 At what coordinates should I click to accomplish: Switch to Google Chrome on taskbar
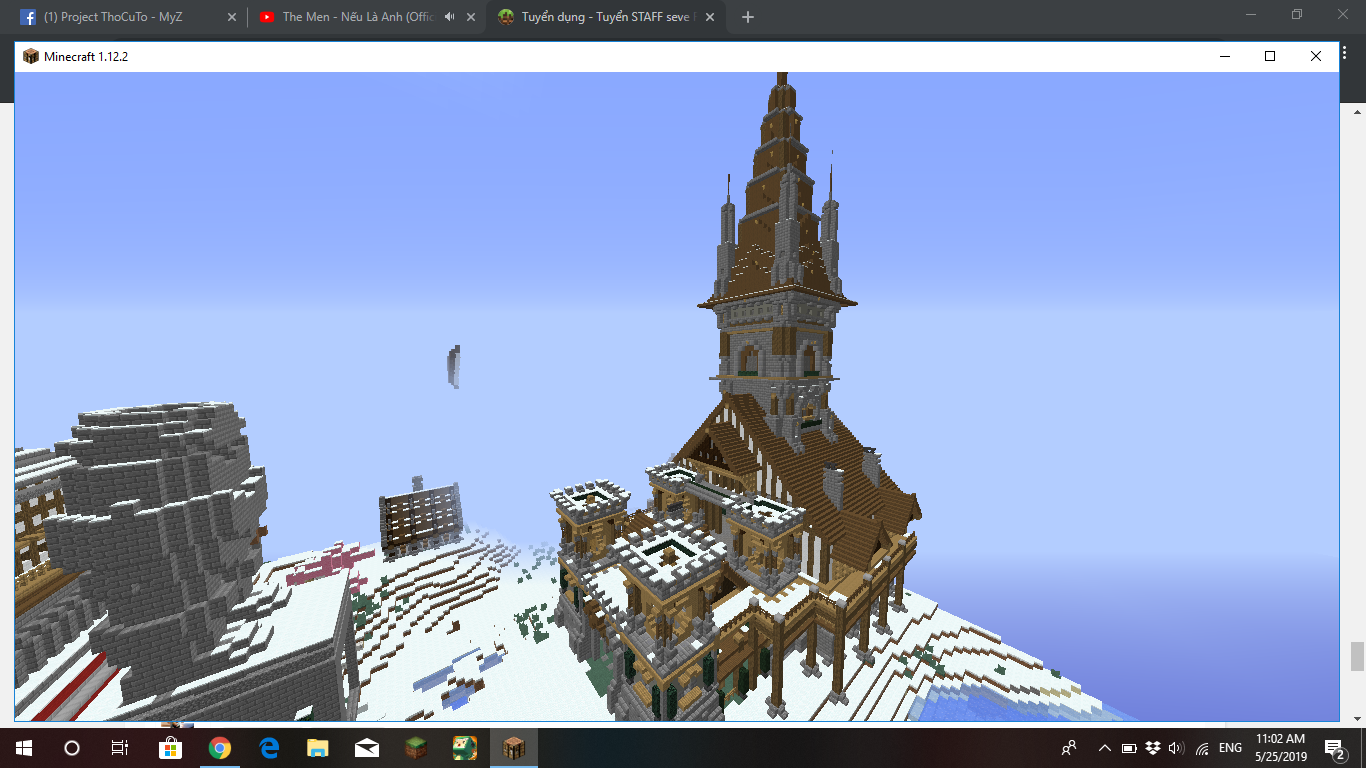219,748
